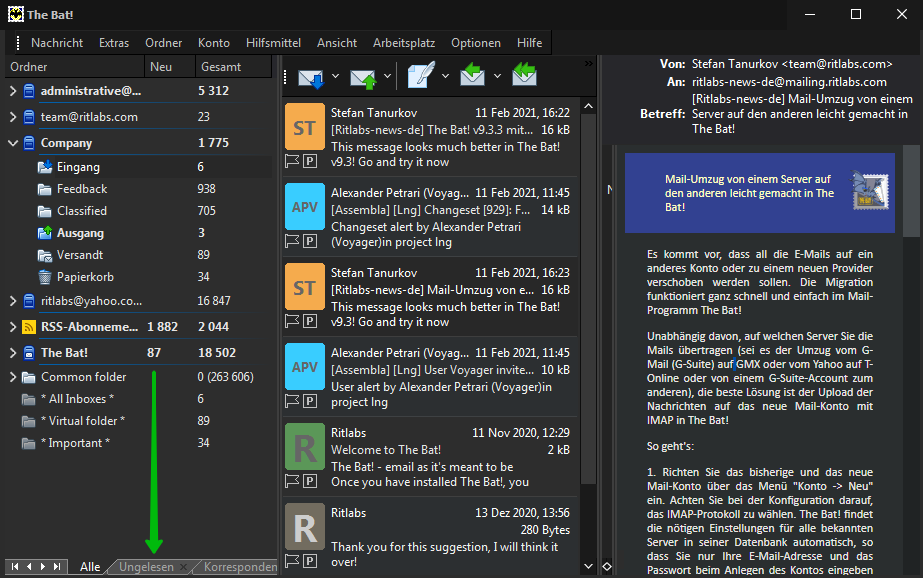Click green R avatar of Welcome message
The height and width of the screenshot is (578, 923).
click(305, 447)
